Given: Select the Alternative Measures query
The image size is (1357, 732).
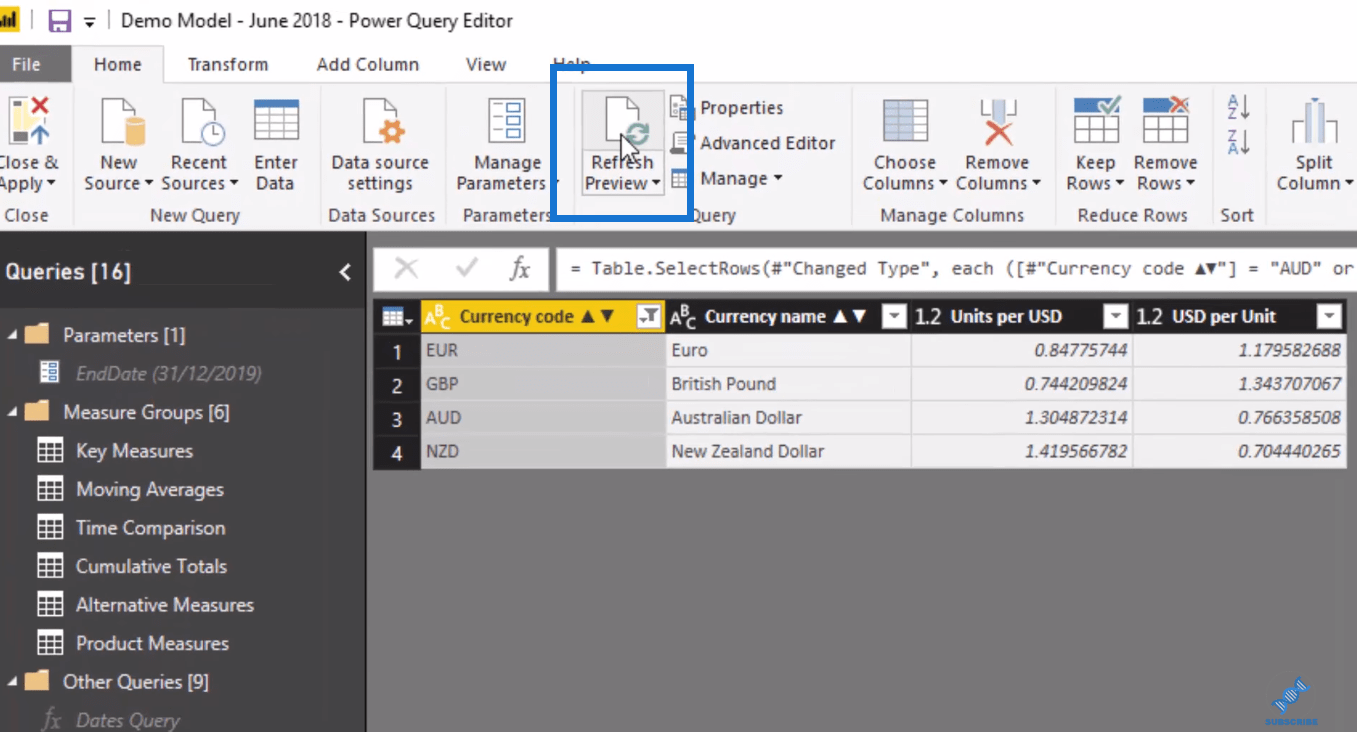Looking at the screenshot, I should coord(165,605).
